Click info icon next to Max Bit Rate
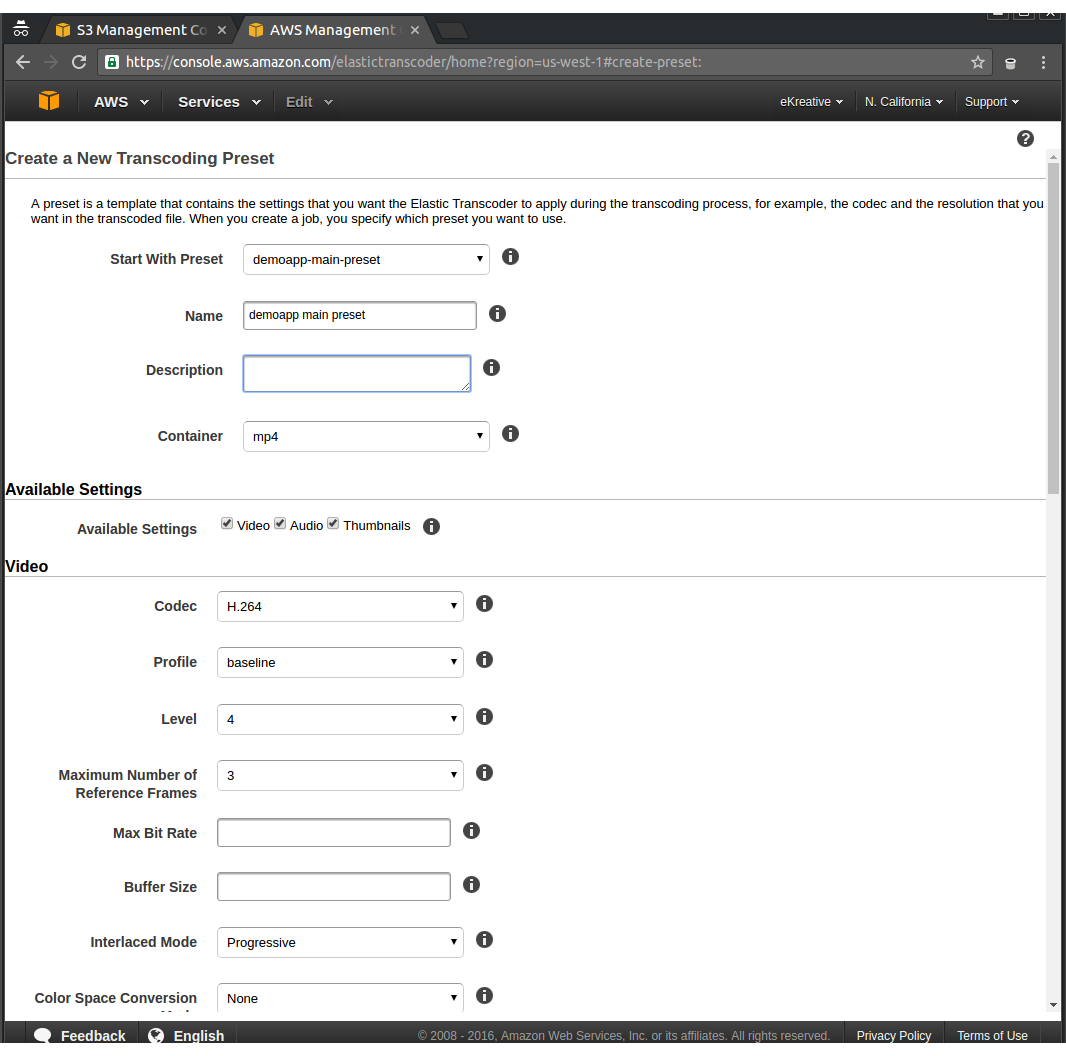Image resolution: width=1066 pixels, height=1056 pixels. tap(472, 830)
